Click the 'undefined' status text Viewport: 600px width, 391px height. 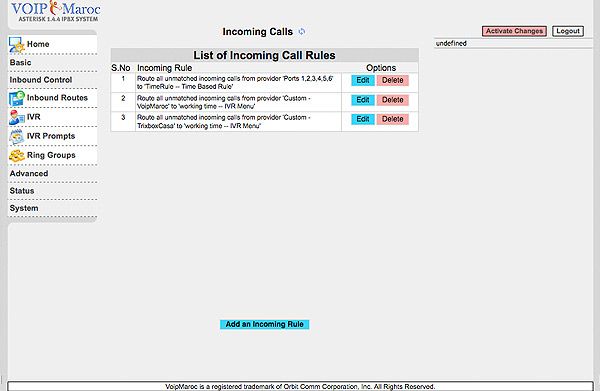[451, 43]
